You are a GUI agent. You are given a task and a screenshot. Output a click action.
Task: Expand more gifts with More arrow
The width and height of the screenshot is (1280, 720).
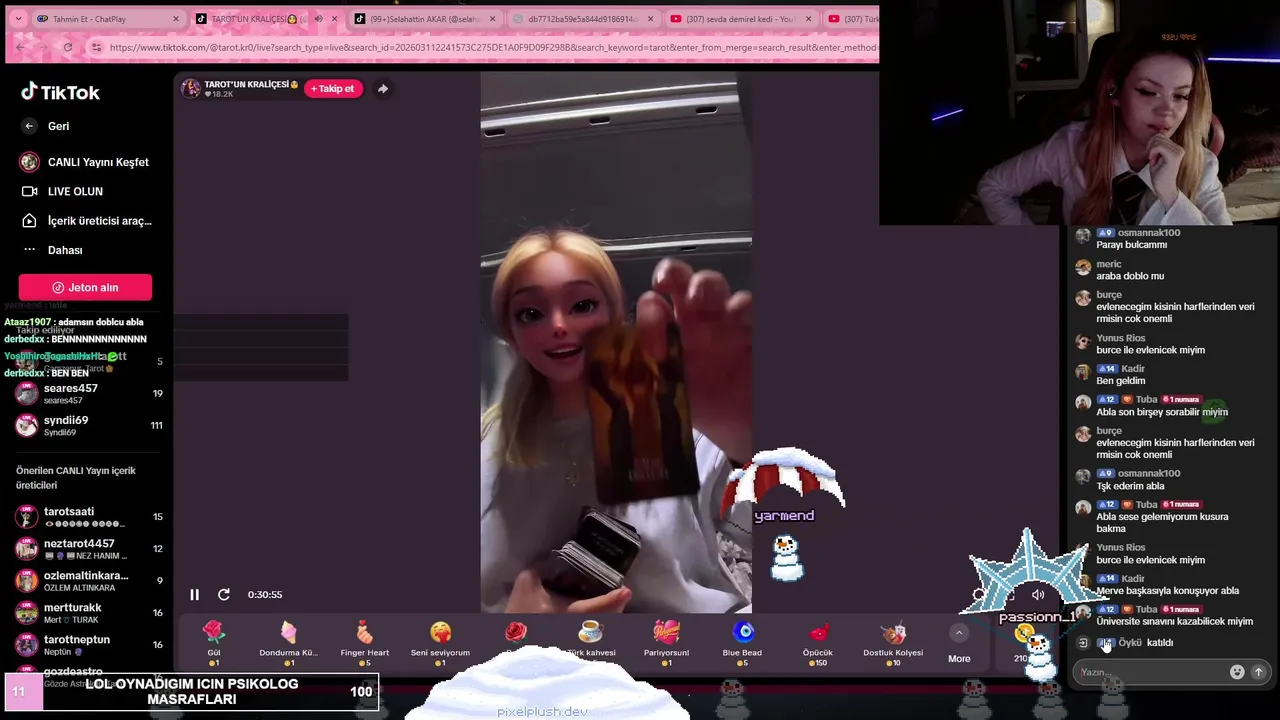click(959, 644)
